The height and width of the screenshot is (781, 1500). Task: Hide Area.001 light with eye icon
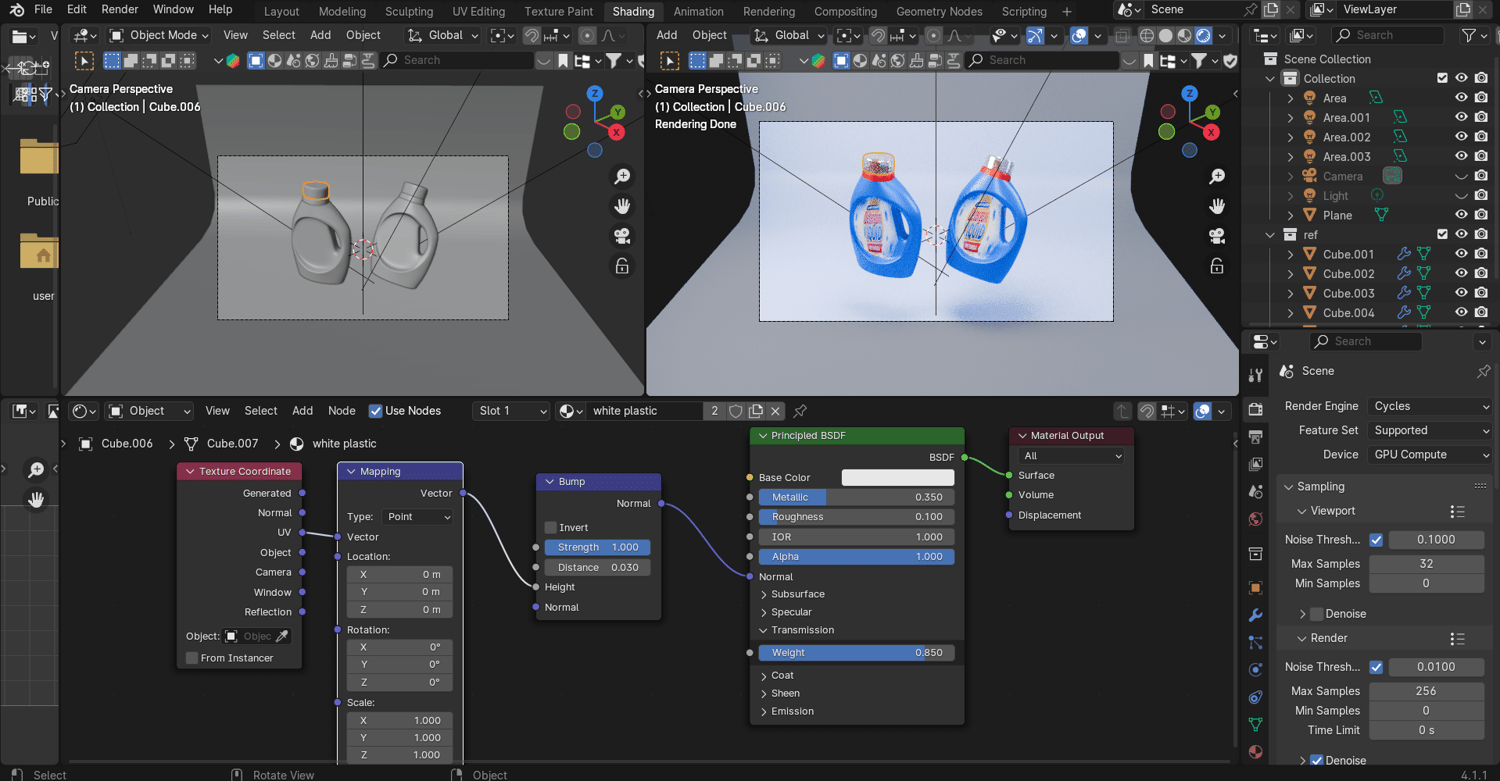1461,118
